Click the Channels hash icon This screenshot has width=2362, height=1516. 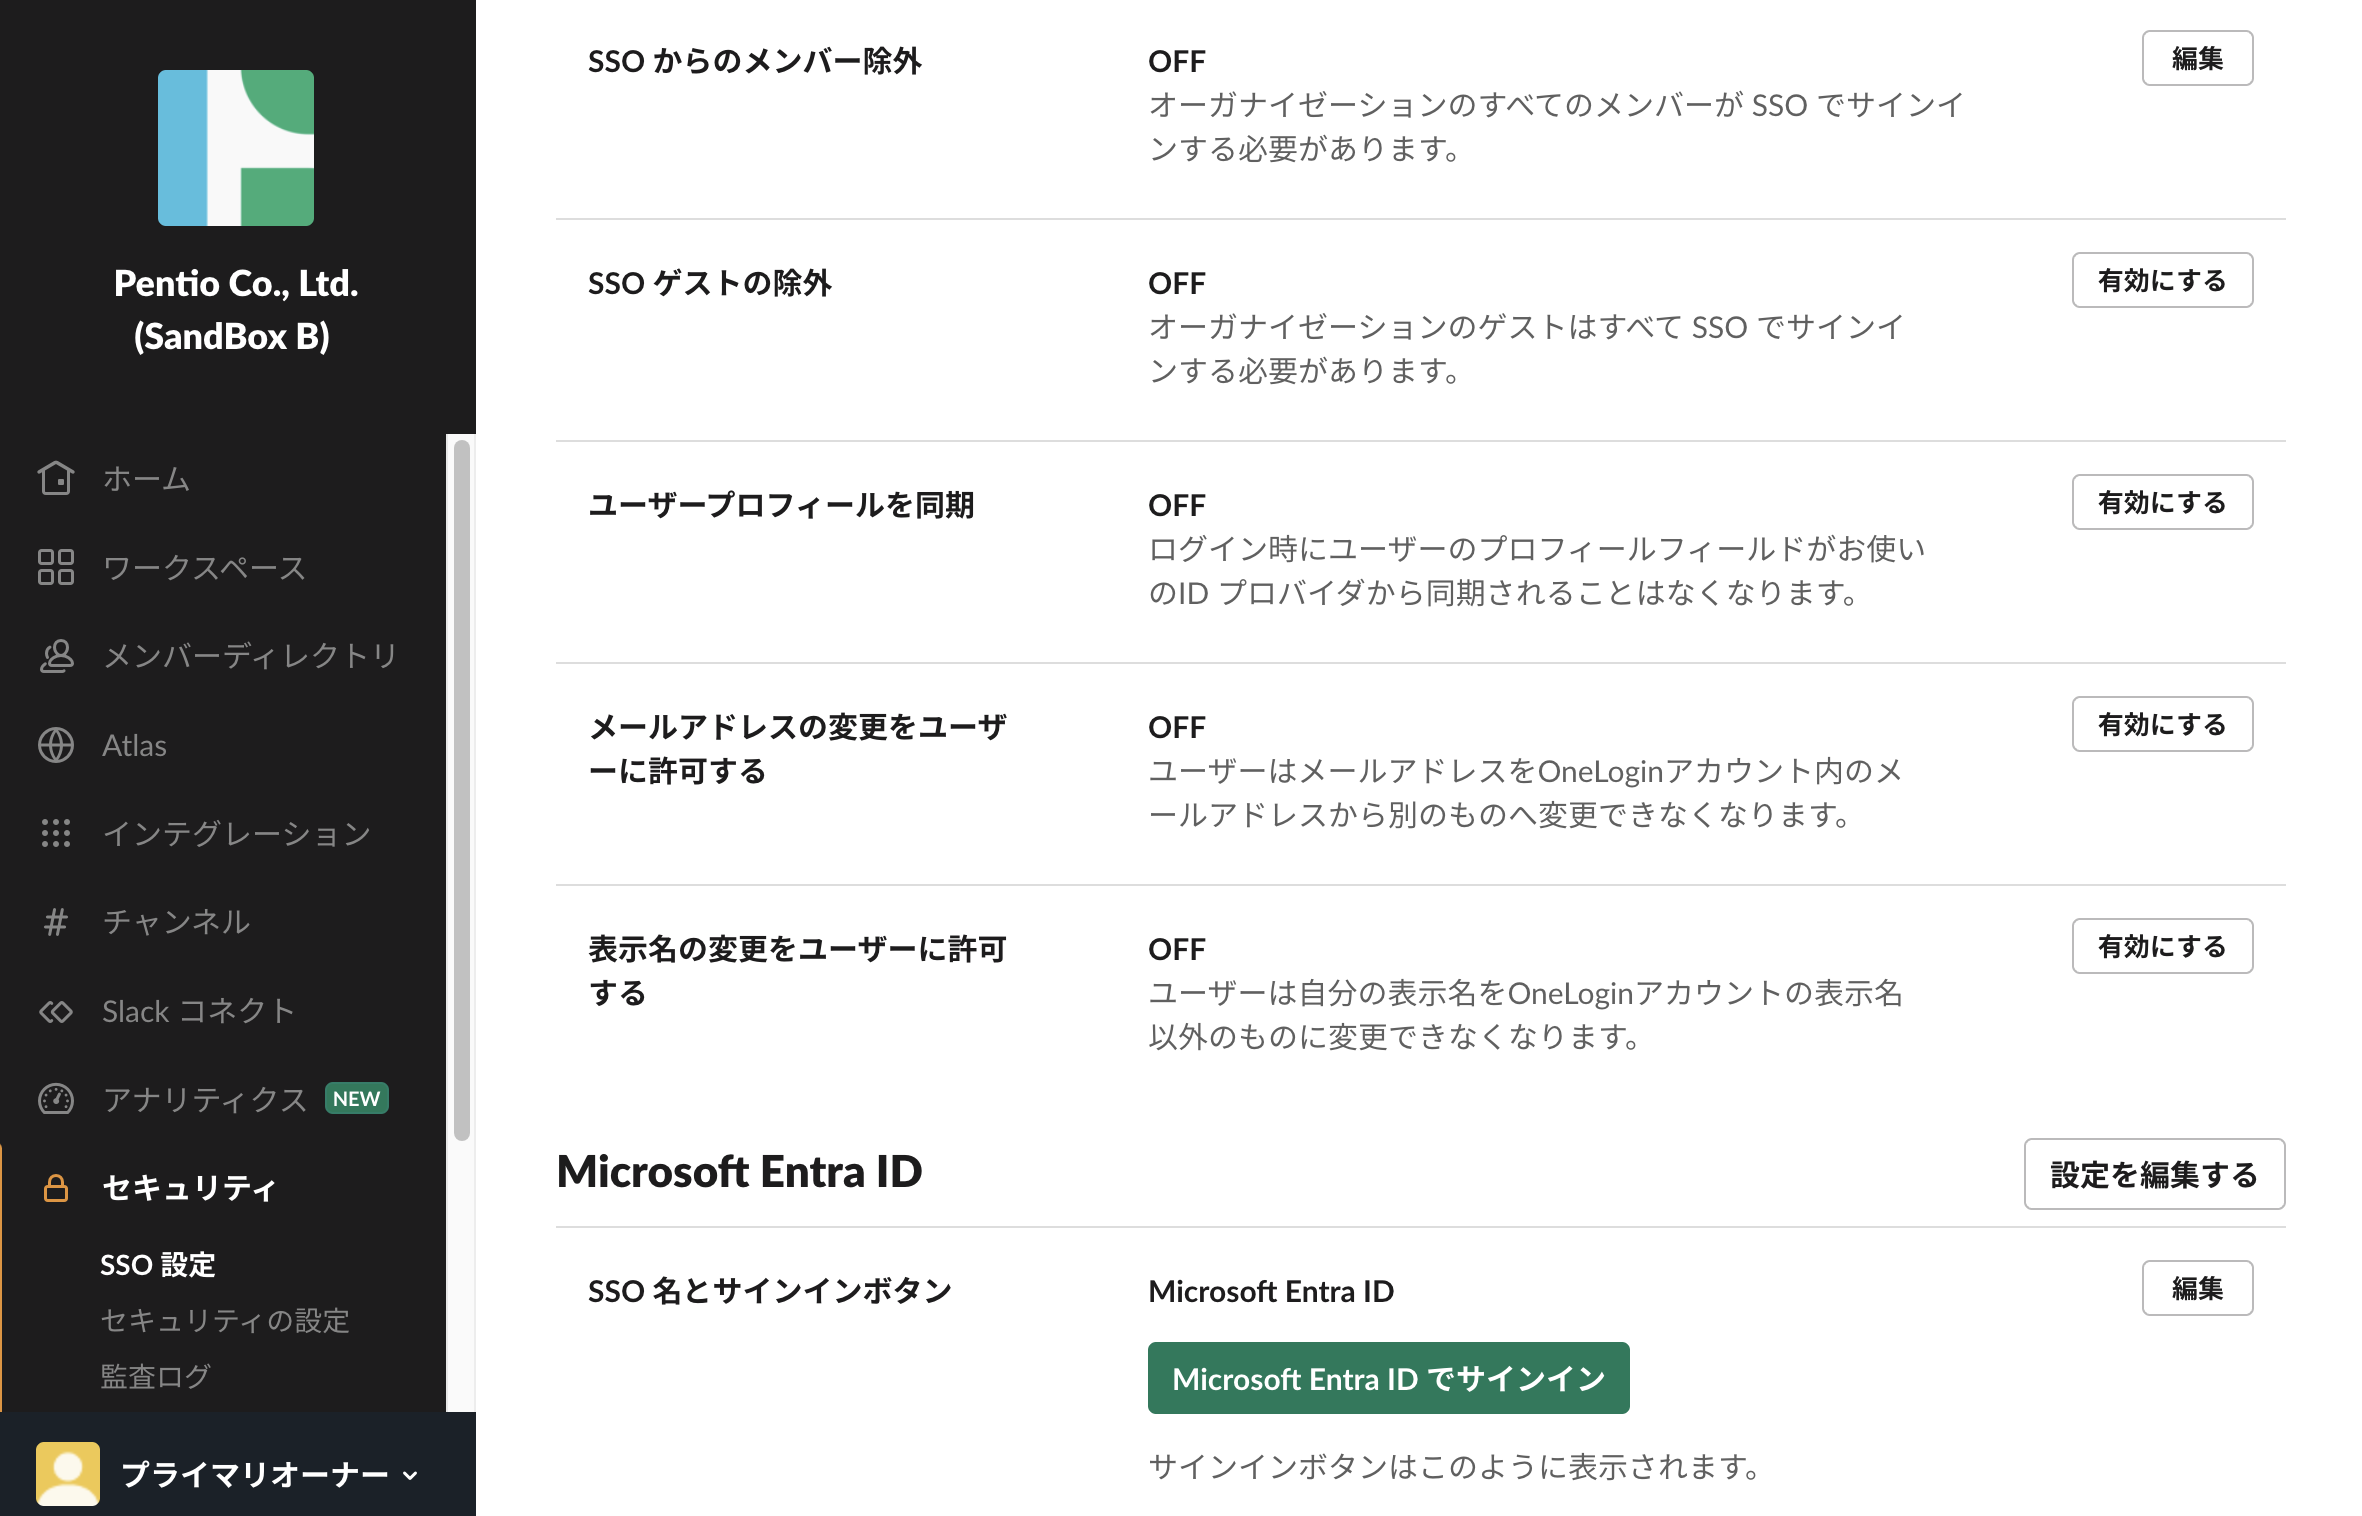click(56, 922)
